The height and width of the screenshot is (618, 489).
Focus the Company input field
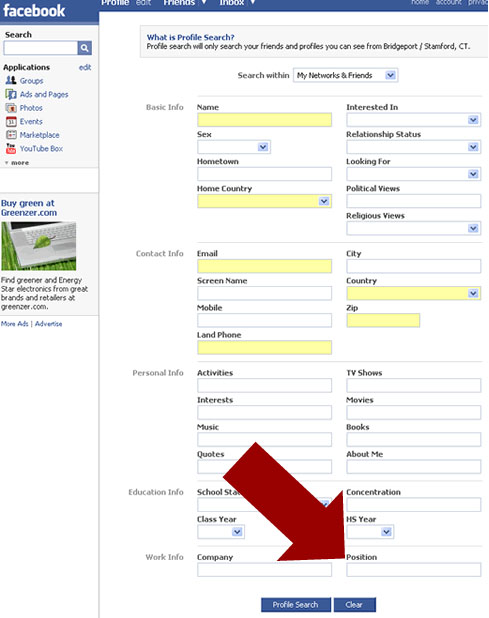264,570
